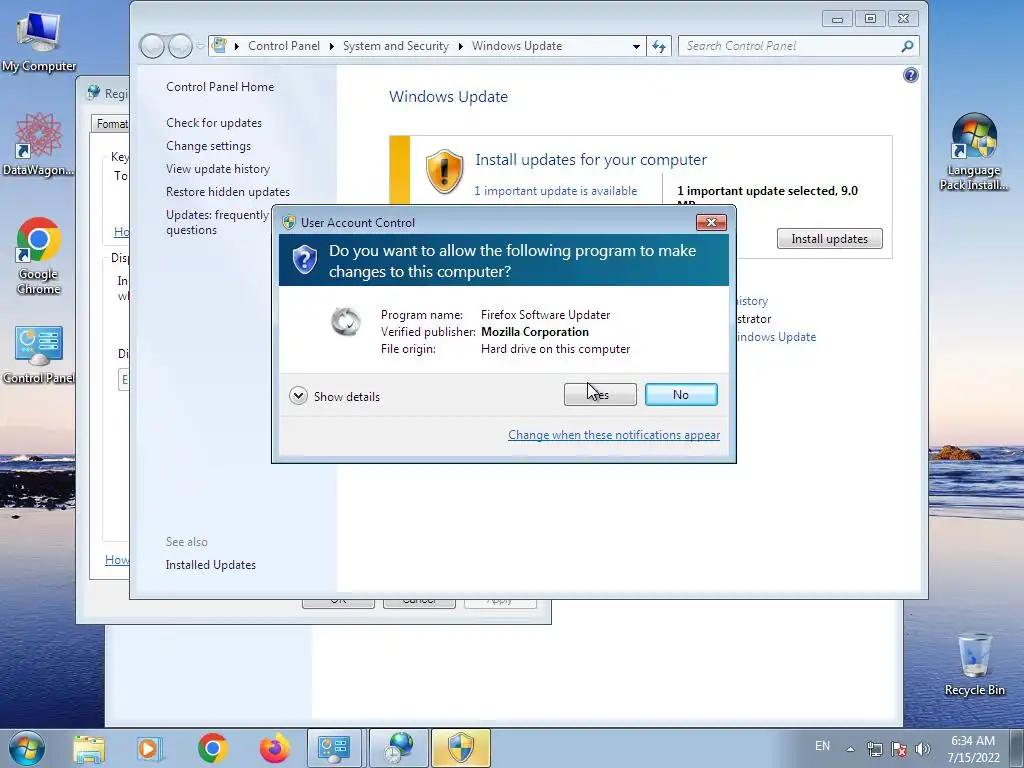Open Firefox from the taskbar
Image resolution: width=1024 pixels, height=768 pixels.
coord(274,748)
